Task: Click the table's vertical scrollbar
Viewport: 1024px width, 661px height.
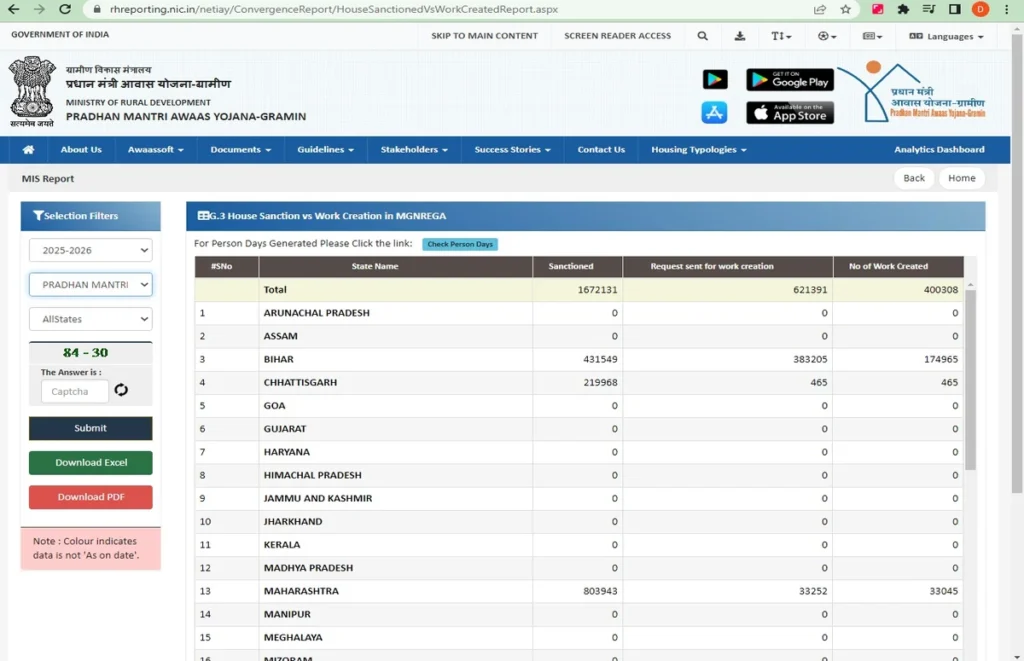Action: pos(970,379)
